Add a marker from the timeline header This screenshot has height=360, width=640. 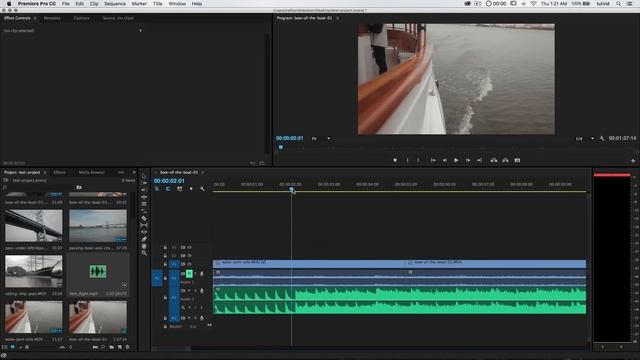tap(191, 189)
